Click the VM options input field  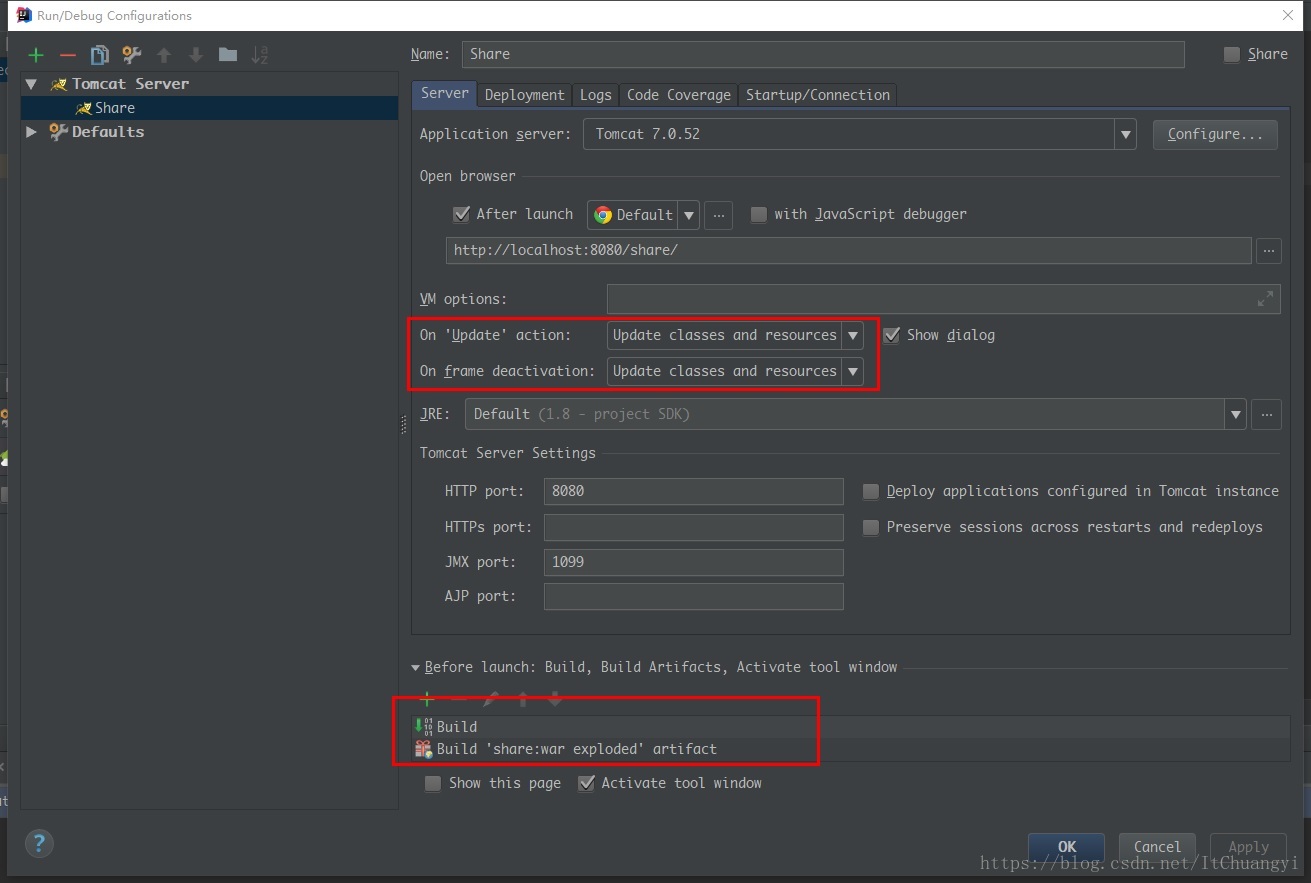click(x=944, y=299)
